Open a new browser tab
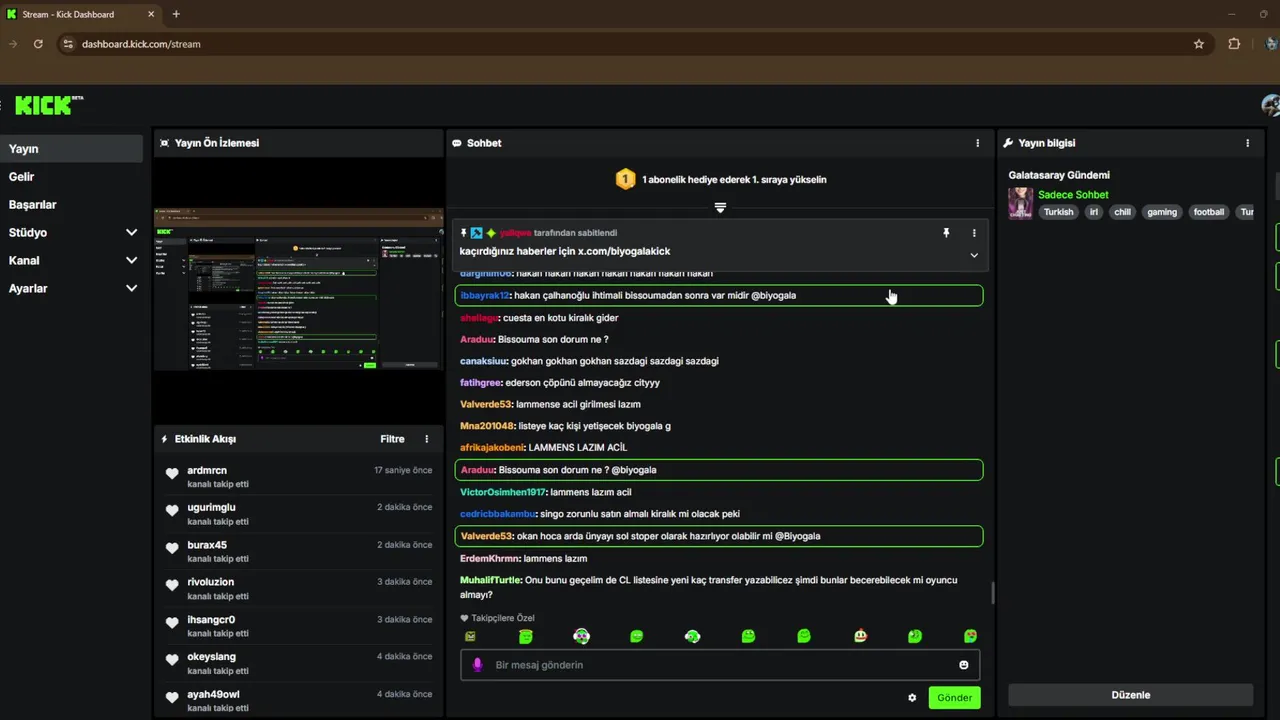This screenshot has height=720, width=1280. (176, 14)
